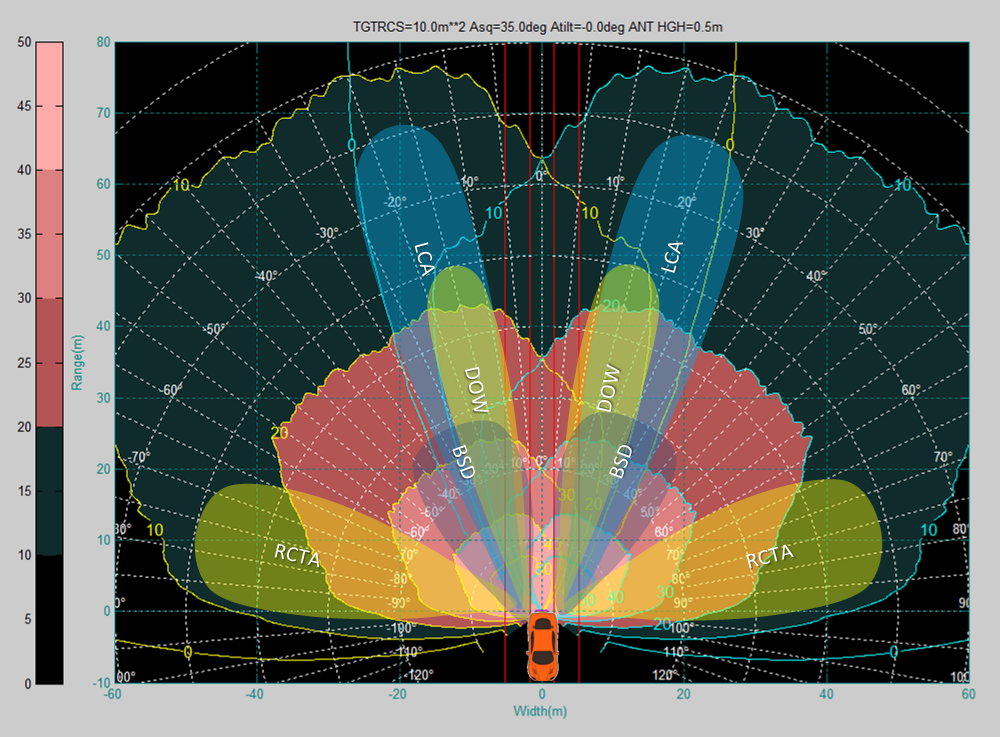The width and height of the screenshot is (1000, 737).
Task: Click the 80 tick on range axis
Action: coord(102,42)
